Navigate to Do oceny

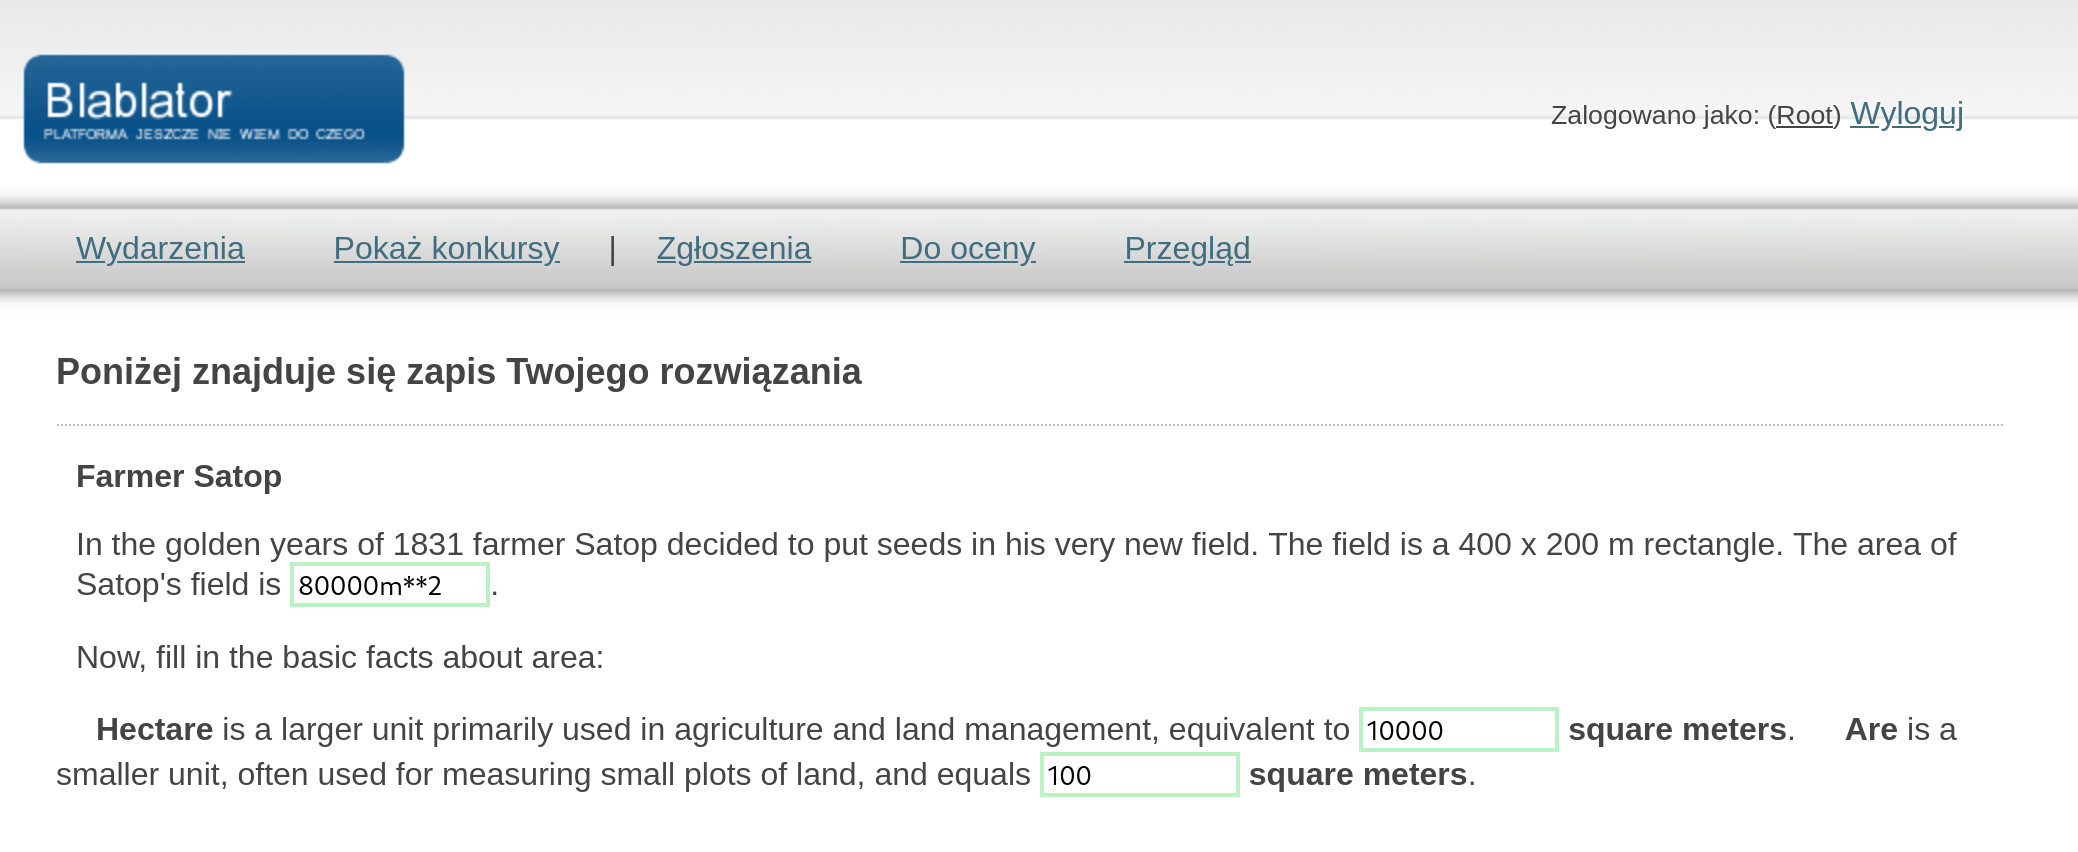tap(967, 249)
